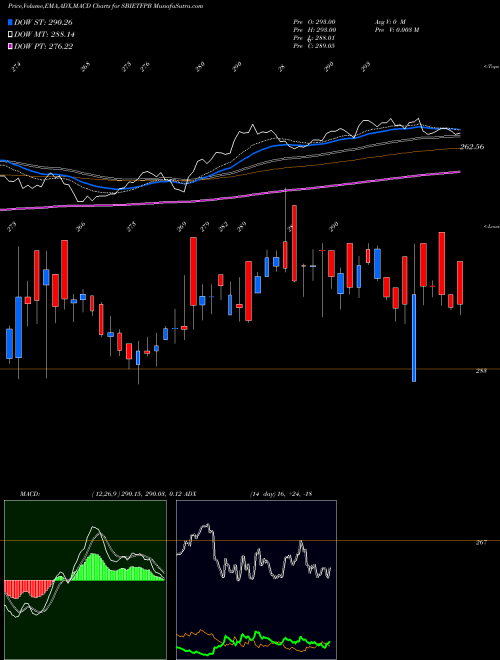Click the 'Pre H: 293.60' value
The height and width of the screenshot is (660, 500).
coord(314,30)
